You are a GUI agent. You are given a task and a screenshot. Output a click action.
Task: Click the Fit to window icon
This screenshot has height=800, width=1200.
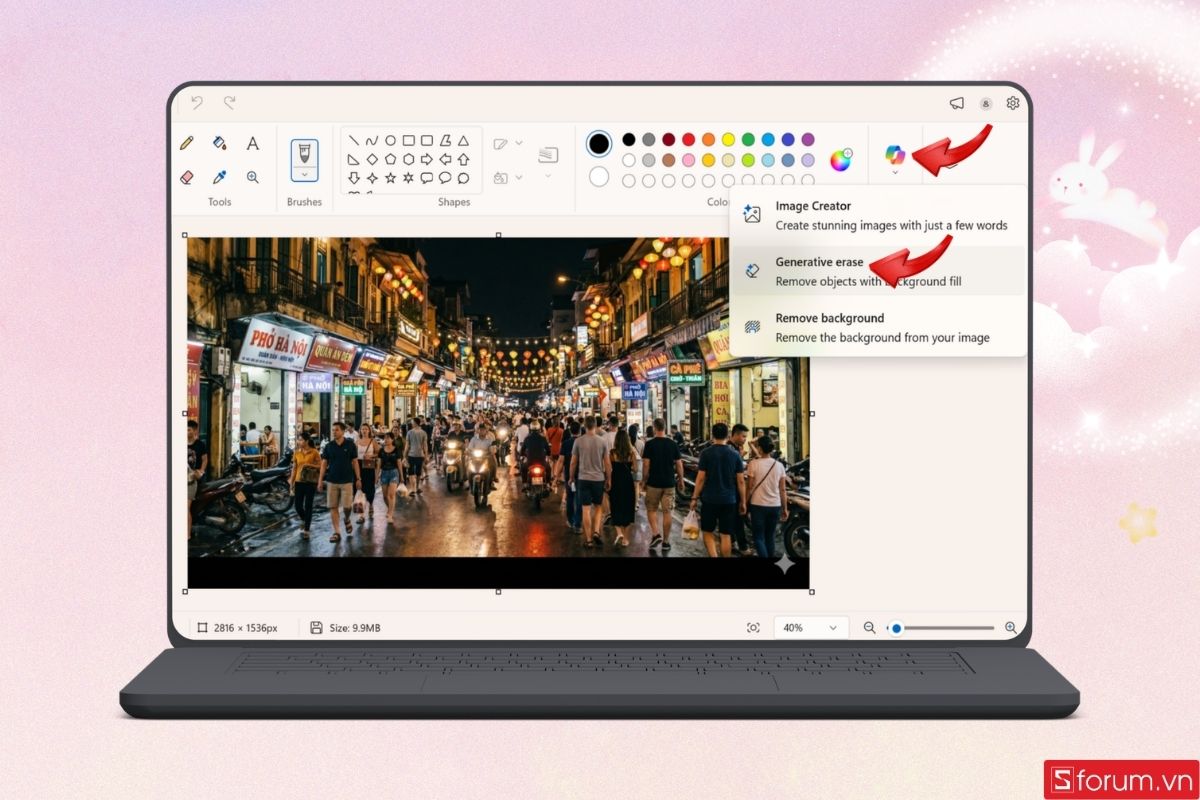[753, 628]
